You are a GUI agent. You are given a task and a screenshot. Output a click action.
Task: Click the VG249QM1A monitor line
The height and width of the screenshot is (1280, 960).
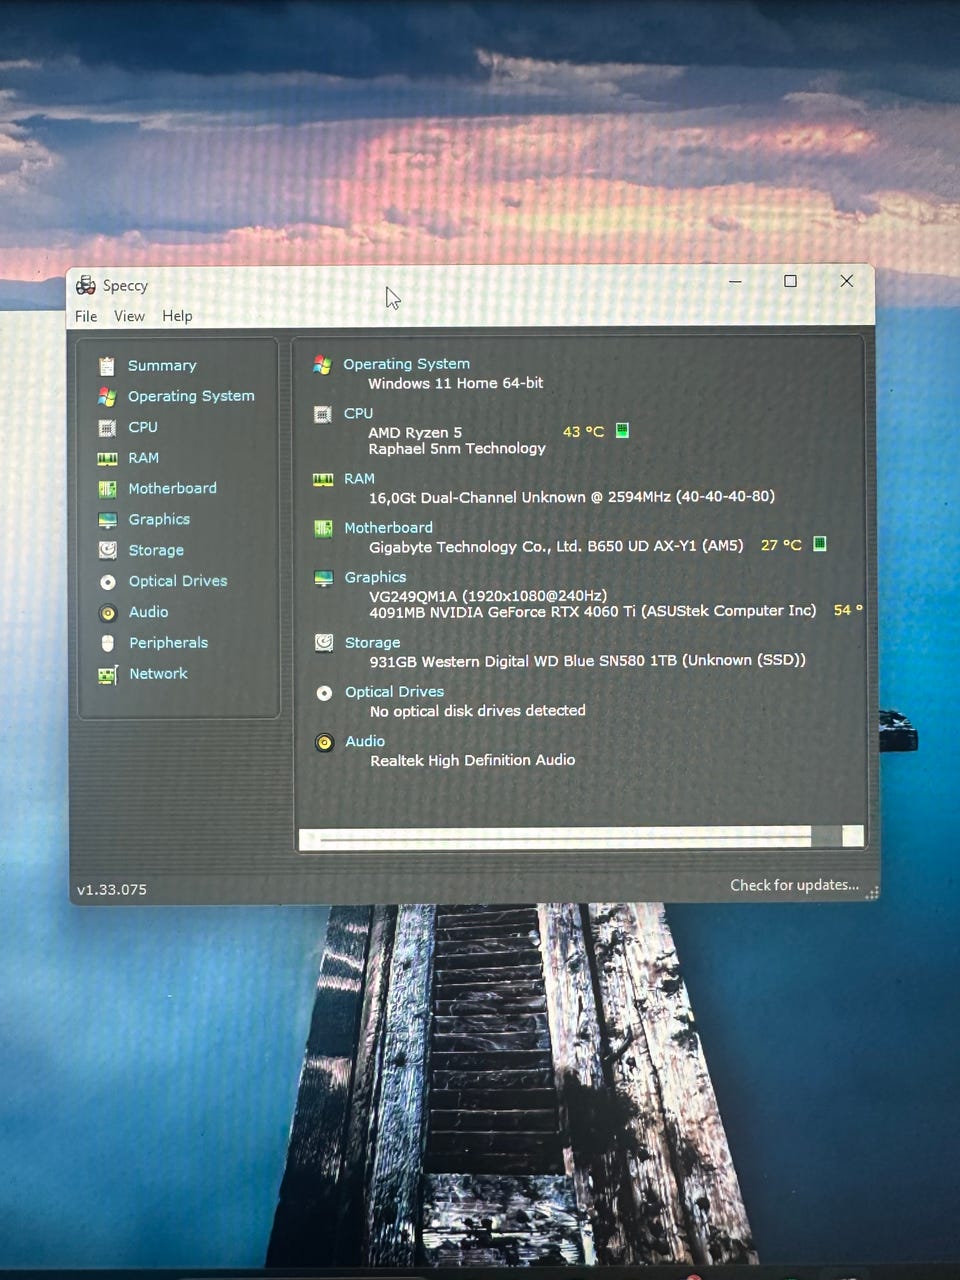[488, 596]
